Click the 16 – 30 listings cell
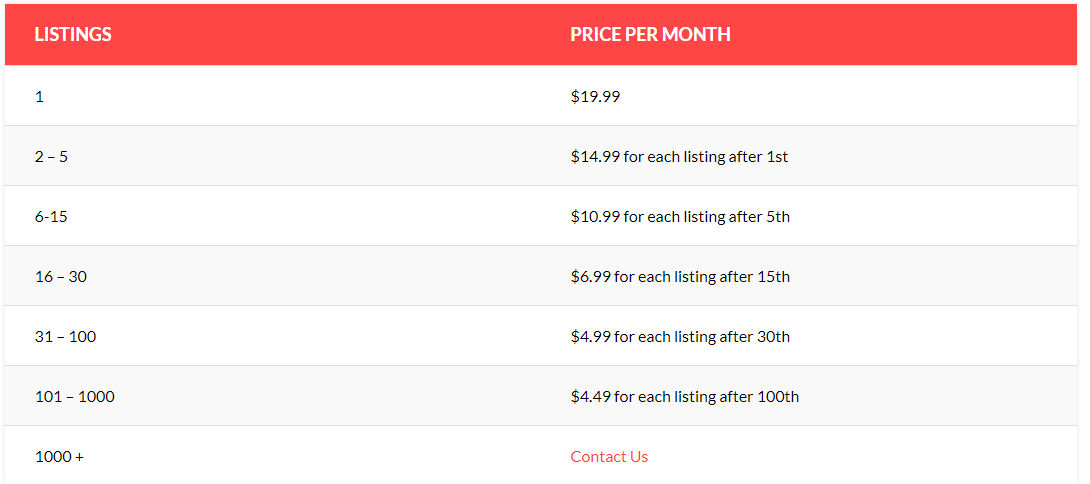Image resolution: width=1090 pixels, height=484 pixels. point(60,277)
